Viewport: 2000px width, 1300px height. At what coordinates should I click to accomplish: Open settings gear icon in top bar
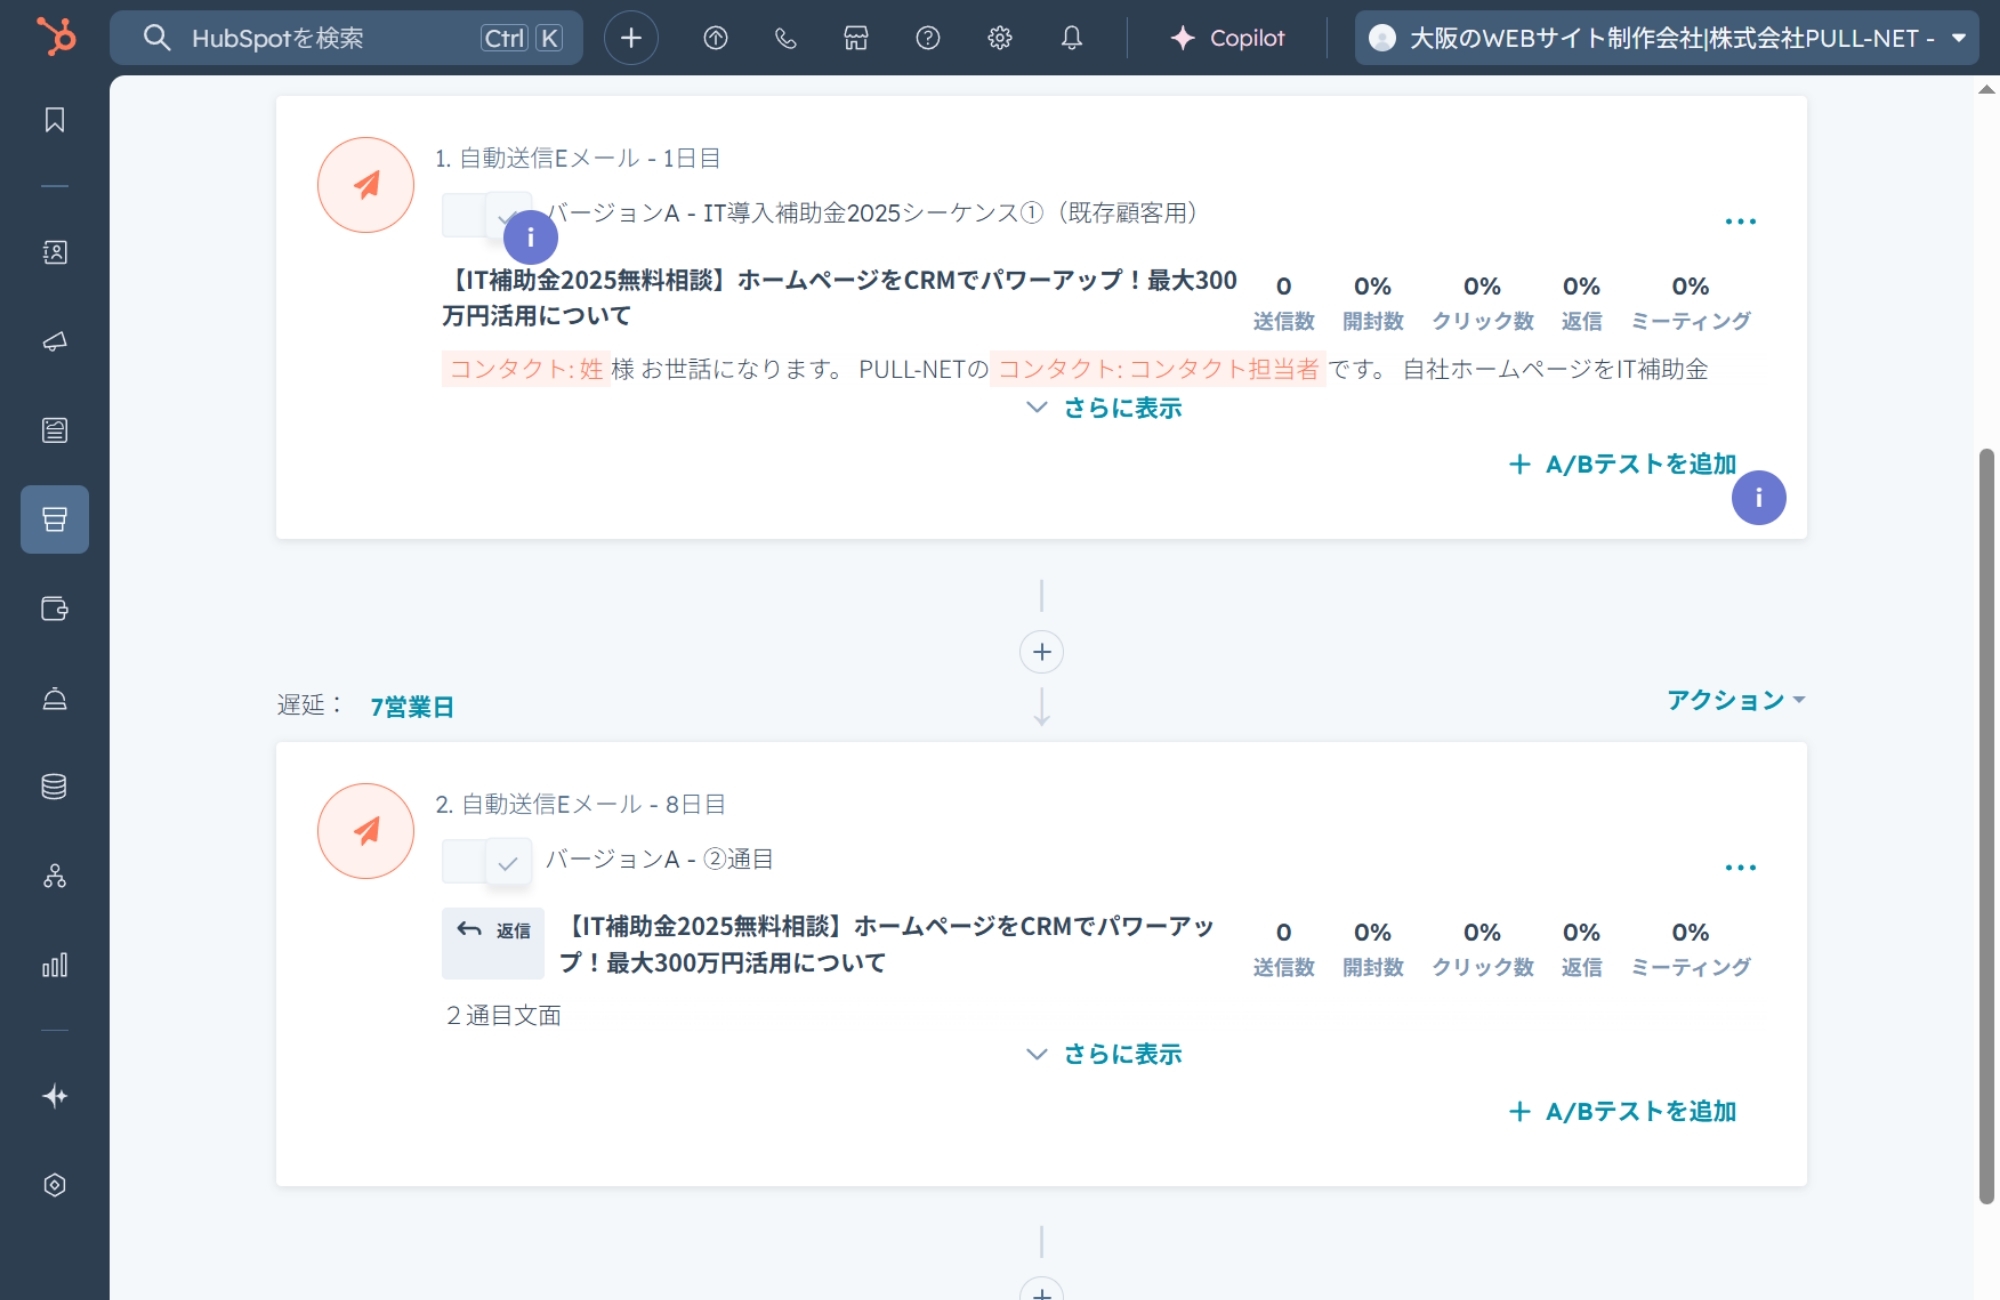pos(1000,38)
